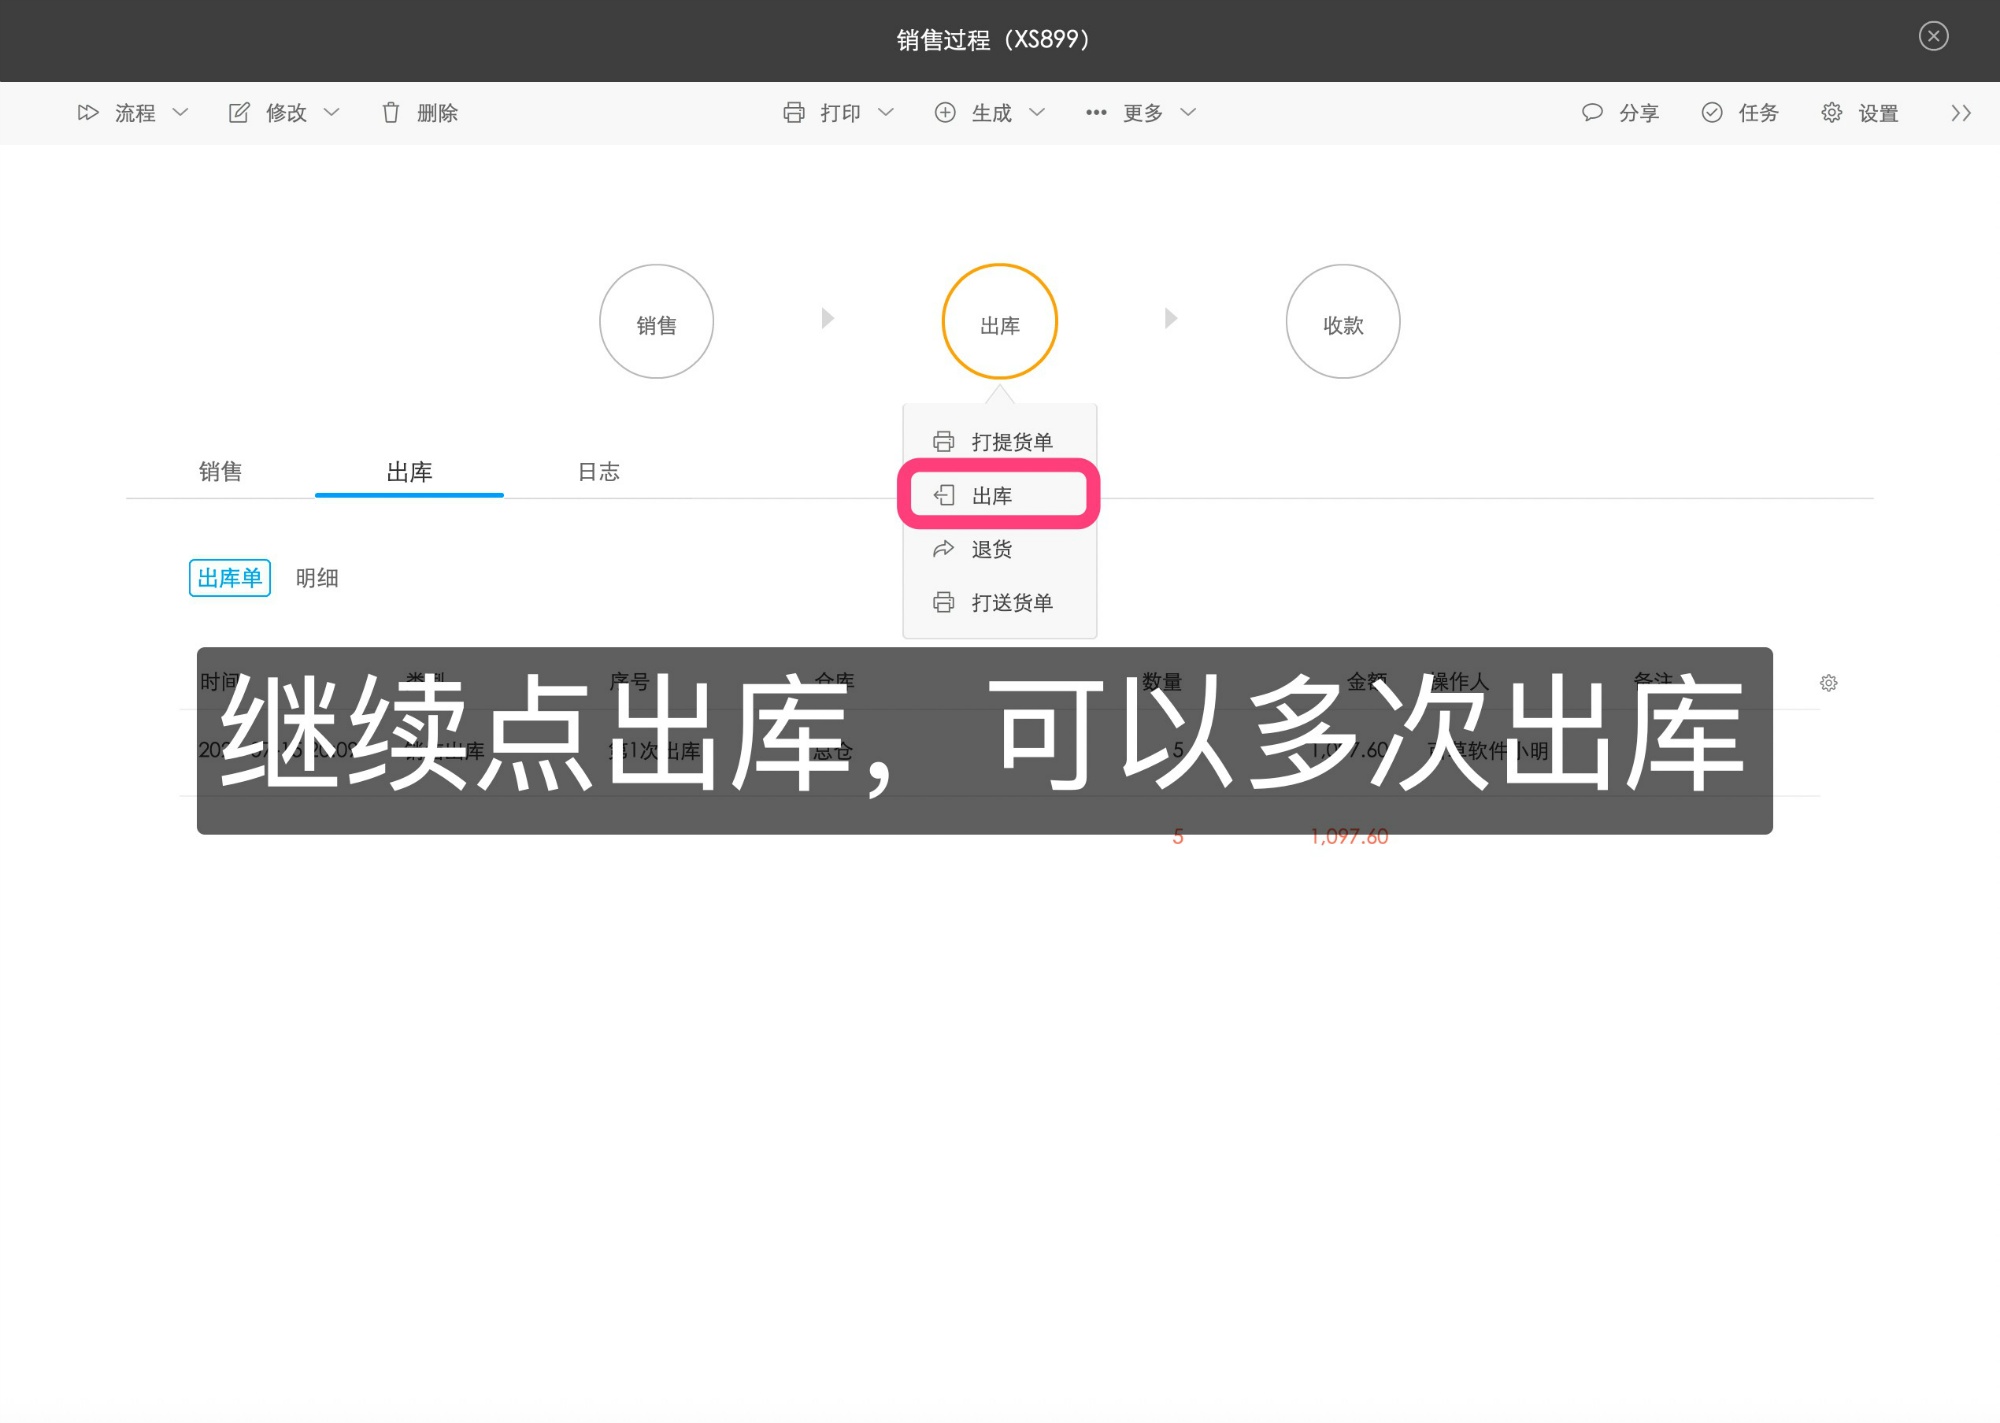Choose 打送货单 from the popup menu
The image size is (2000, 1423).
(x=1000, y=603)
